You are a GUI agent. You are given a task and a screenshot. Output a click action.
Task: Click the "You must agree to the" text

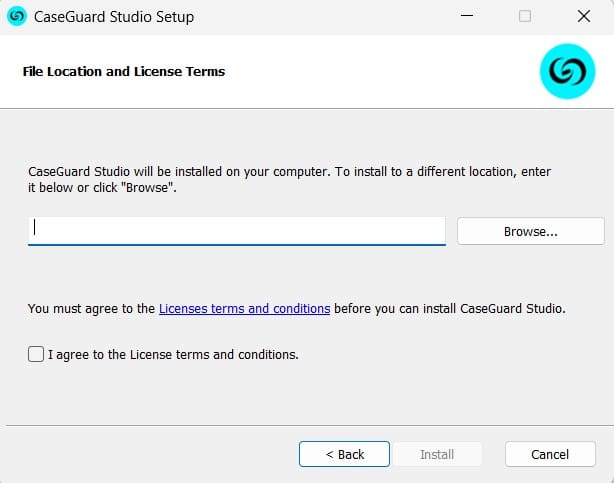pyautogui.click(x=91, y=309)
